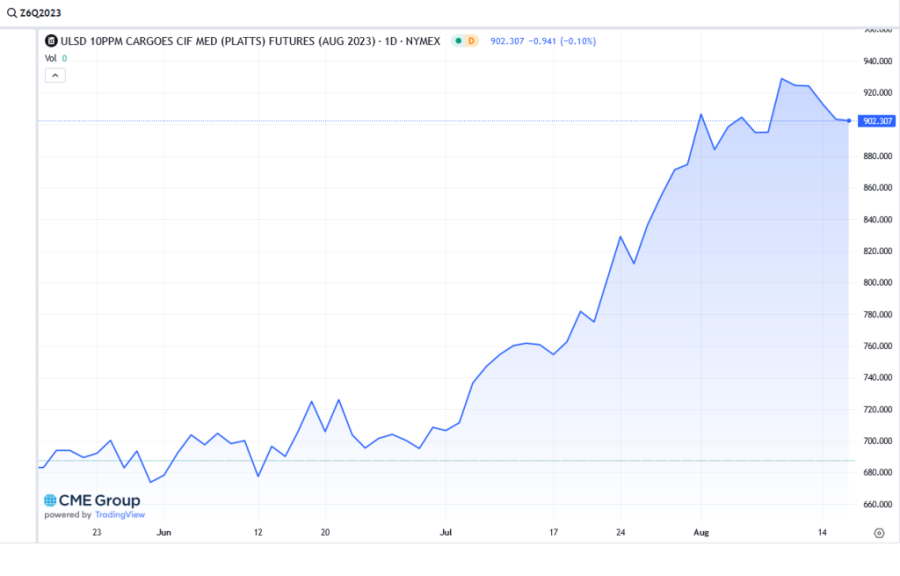Click the Vol indicator label
900x576 pixels.
click(50, 58)
